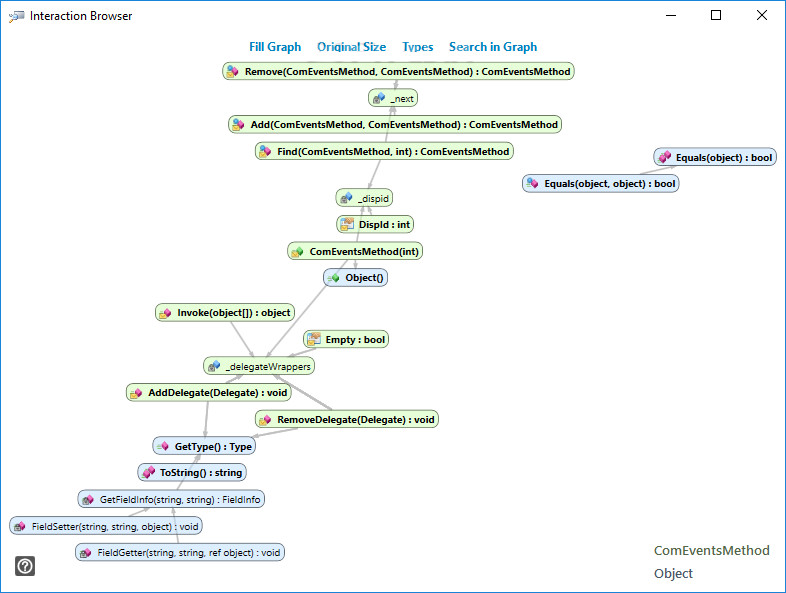Viewport: 786px width, 593px height.
Task: Click the DispId property icon
Action: pos(347,225)
